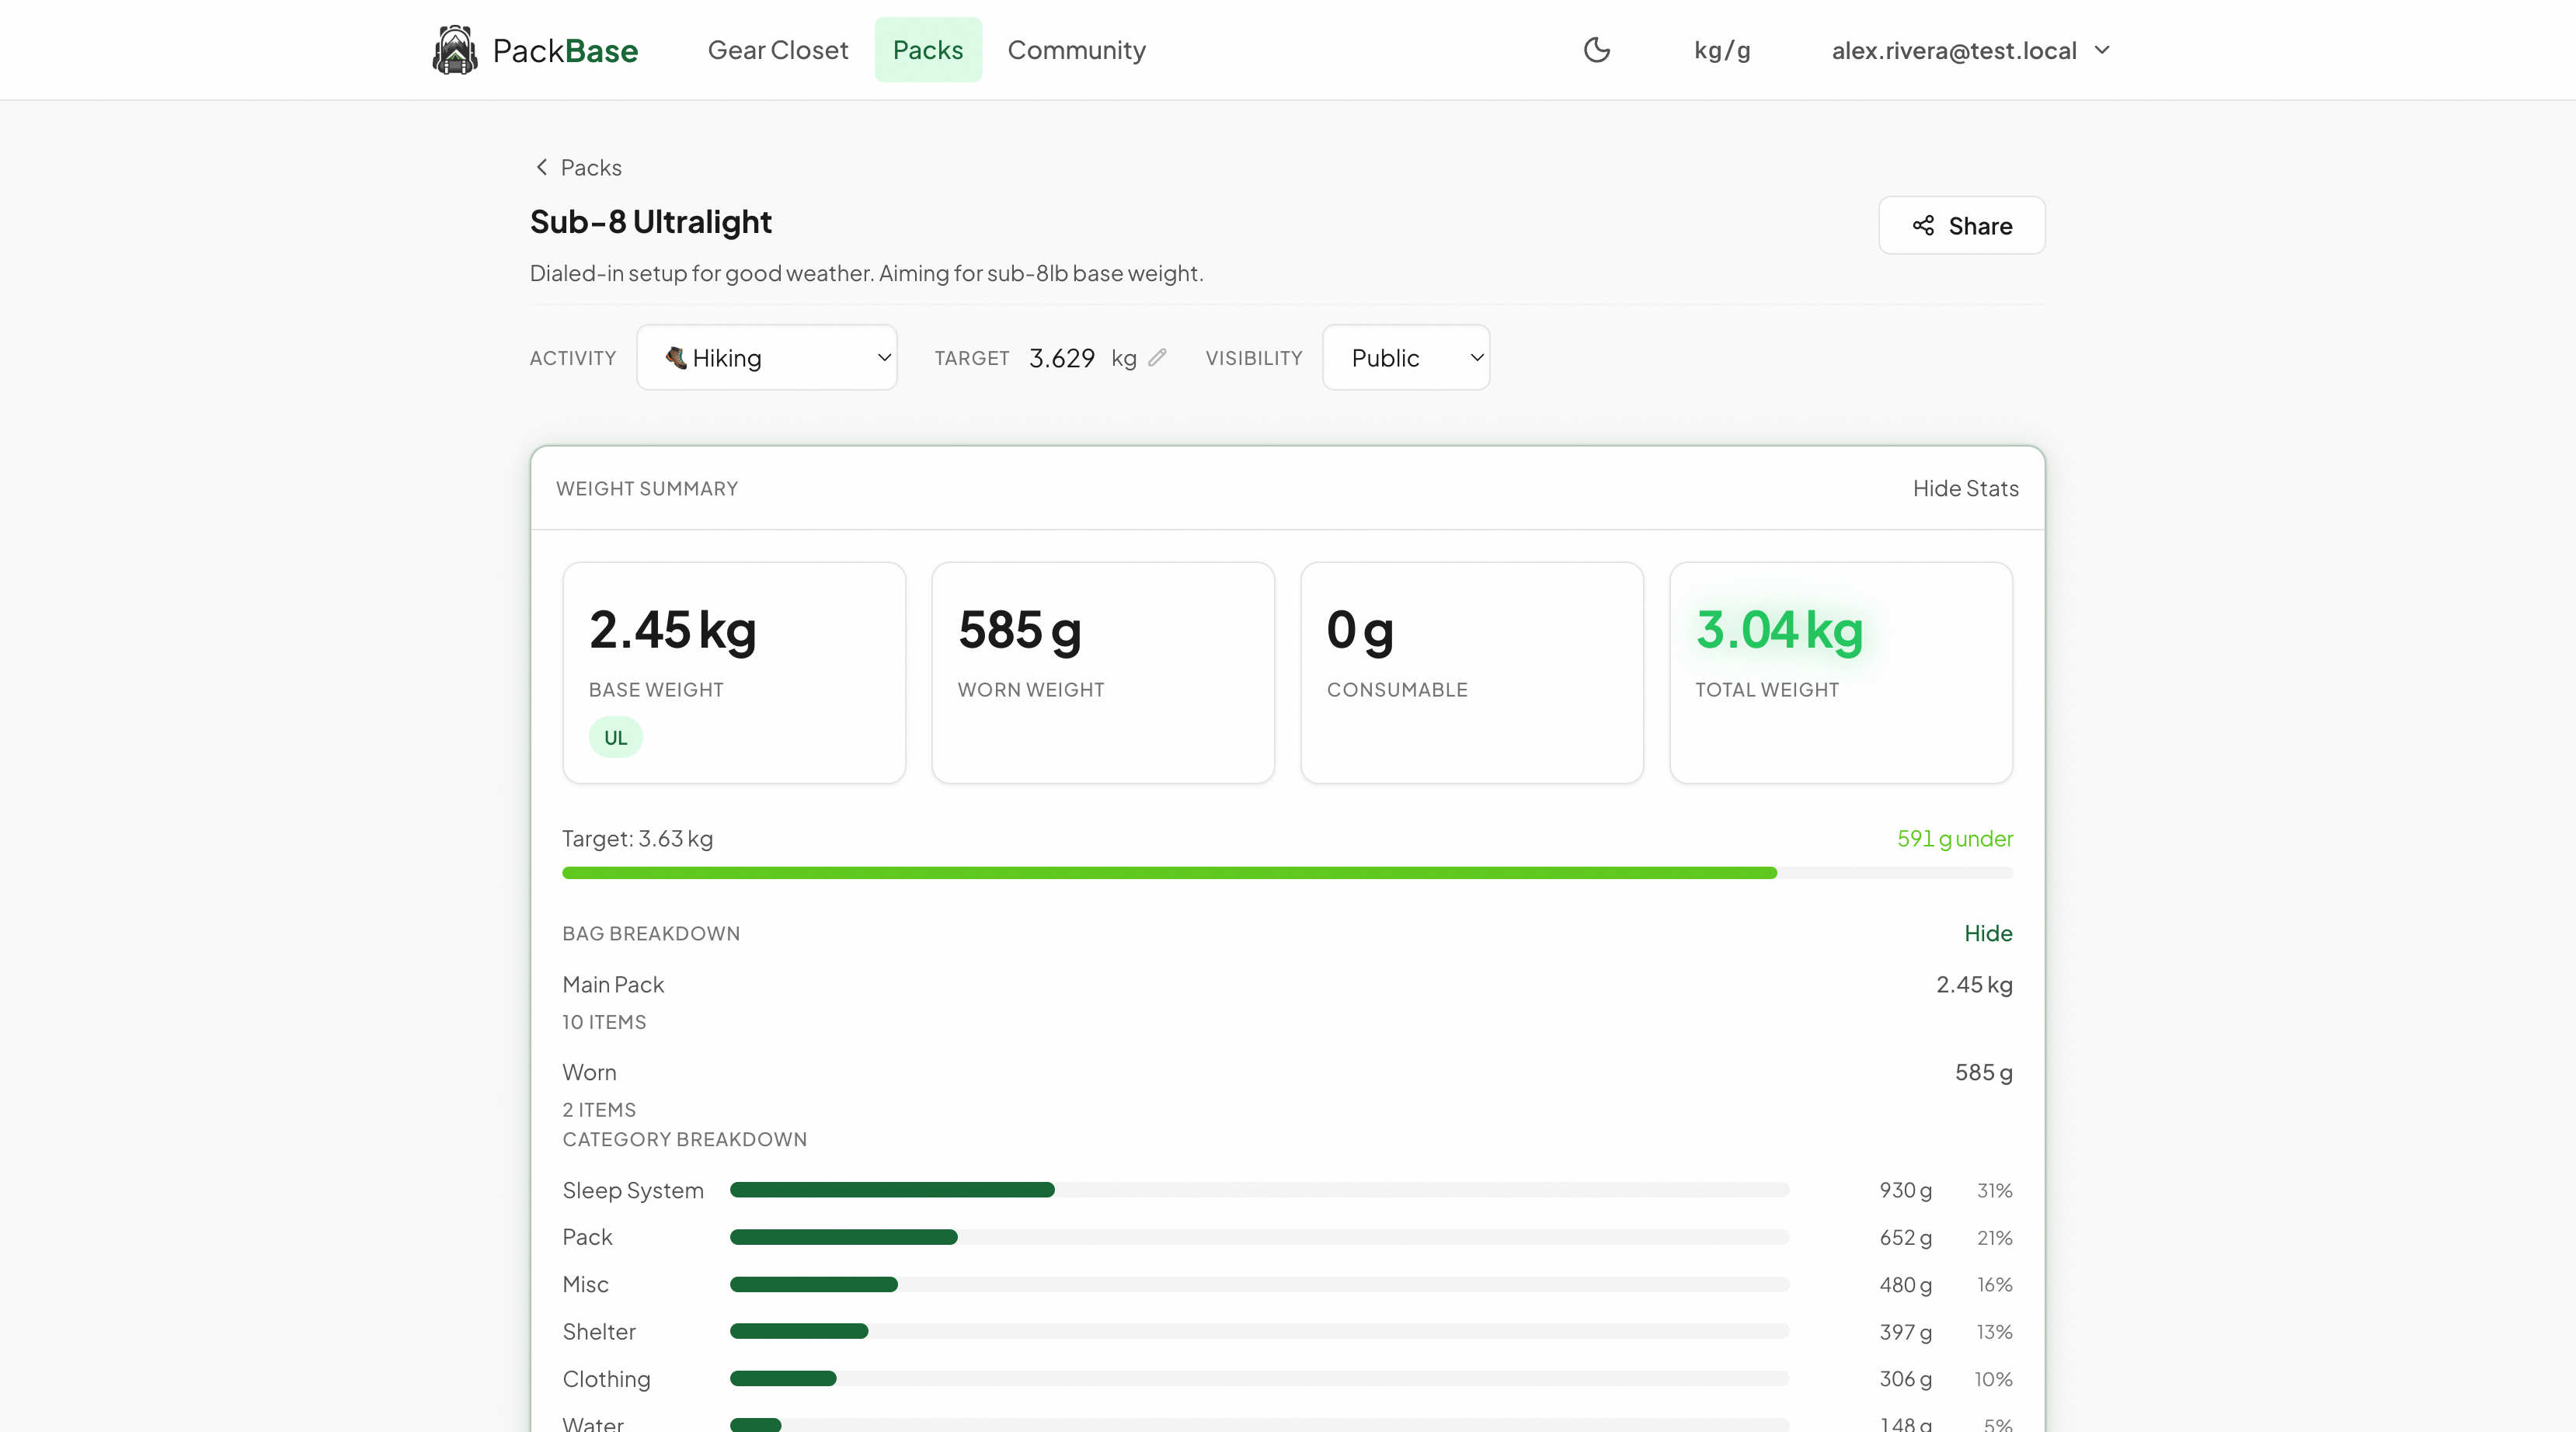The height and width of the screenshot is (1432, 2576).
Task: Click the Shelter category weight bar
Action: 1259,1331
